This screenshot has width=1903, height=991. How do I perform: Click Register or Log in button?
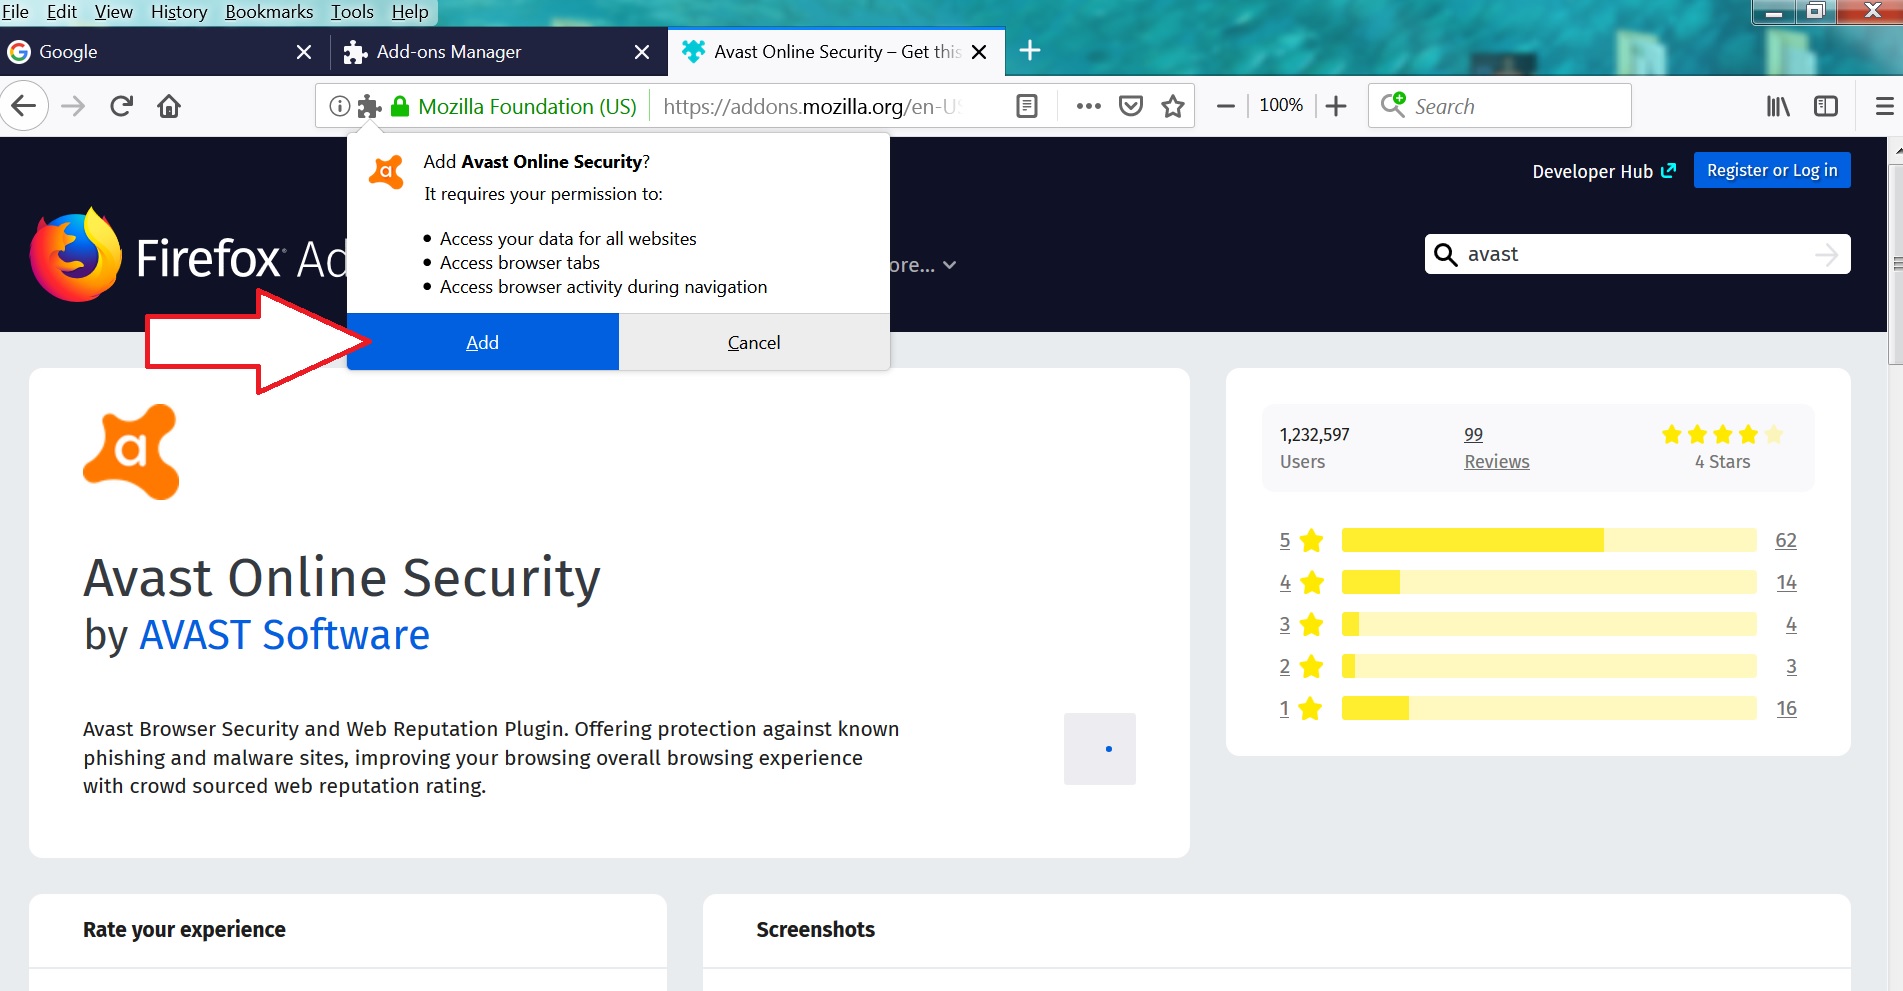1772,170
